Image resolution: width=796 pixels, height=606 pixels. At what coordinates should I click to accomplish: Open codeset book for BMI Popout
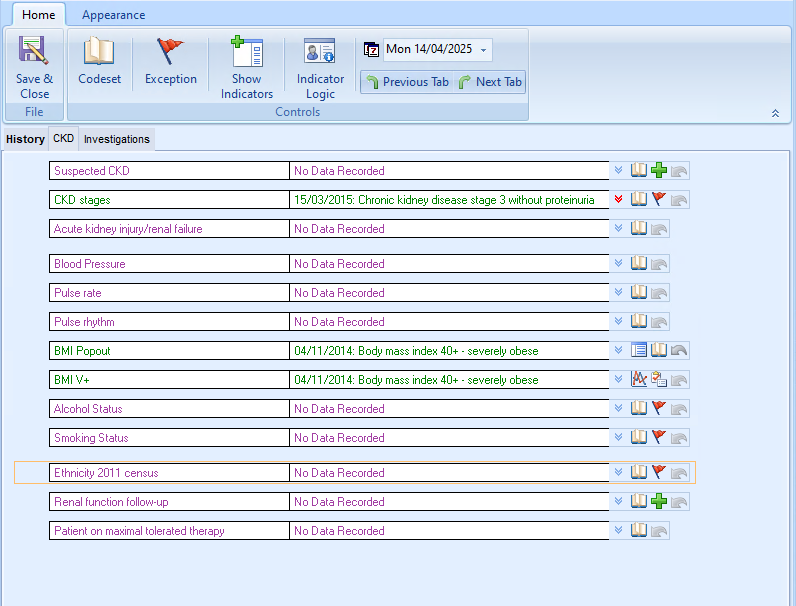(x=659, y=350)
